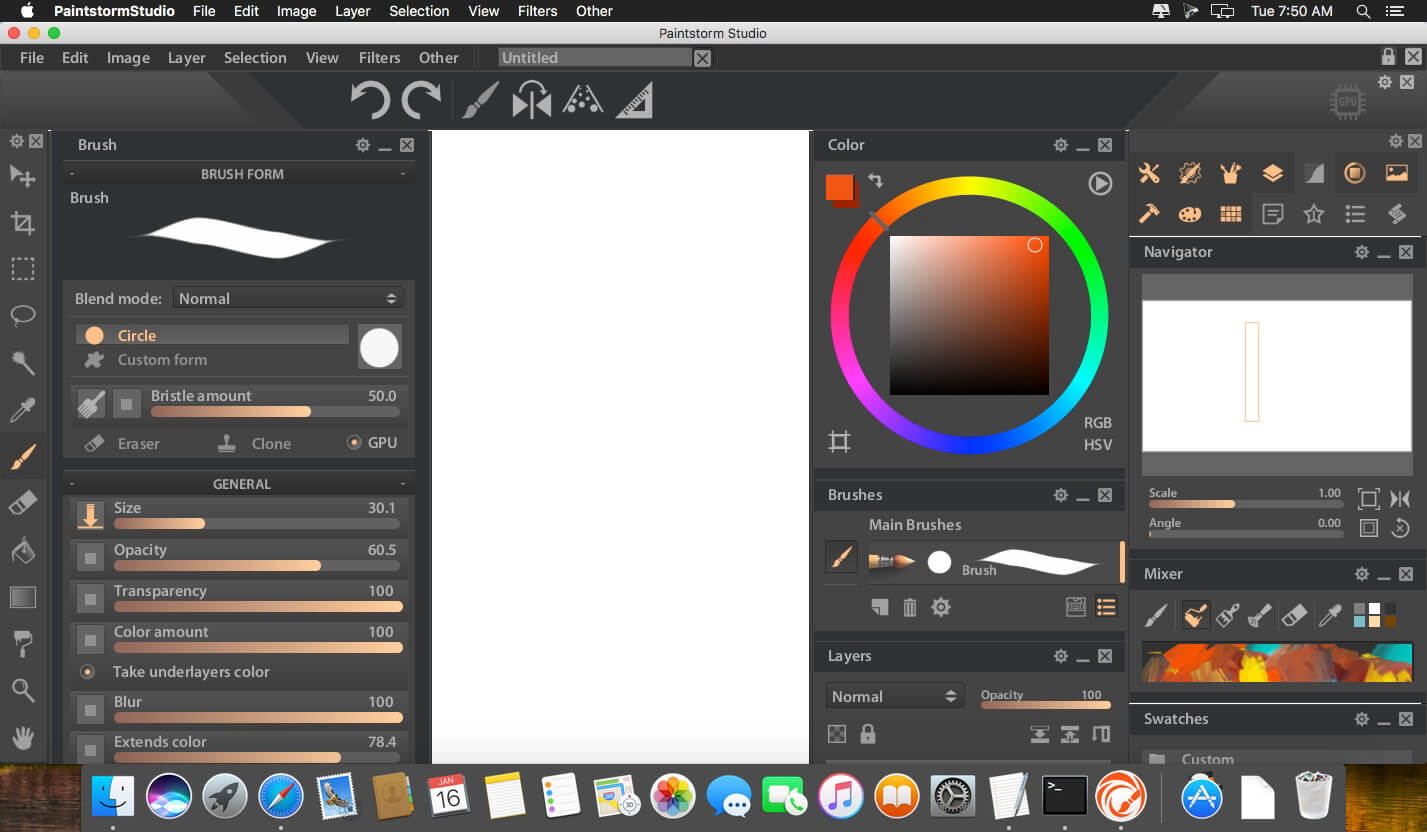Delete brush using trash icon in Brushes panel
Screen dimensions: 1427x832
click(x=909, y=606)
